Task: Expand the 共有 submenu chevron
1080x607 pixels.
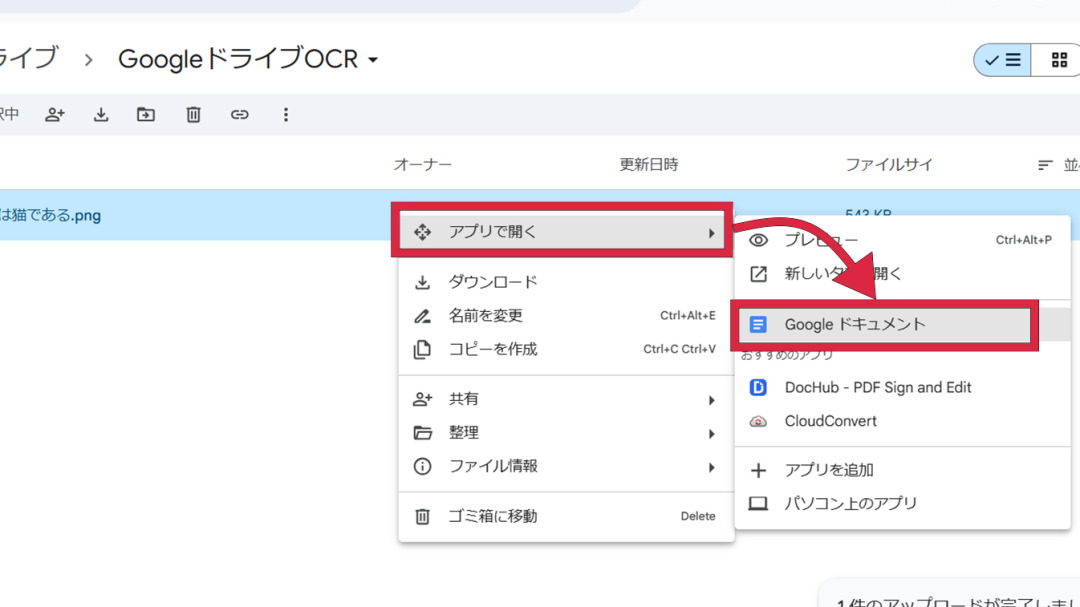Action: 713,400
